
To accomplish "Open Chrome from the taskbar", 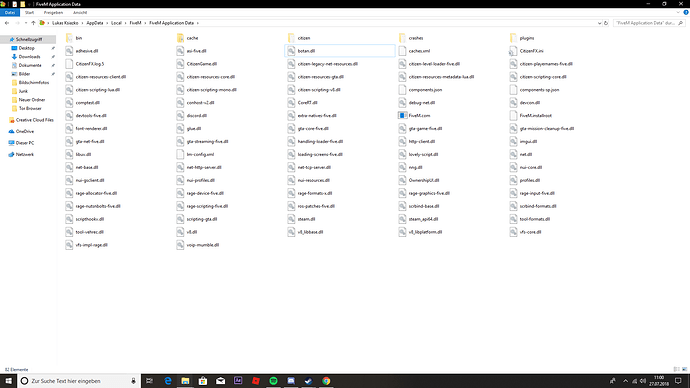I will click(326, 381).
